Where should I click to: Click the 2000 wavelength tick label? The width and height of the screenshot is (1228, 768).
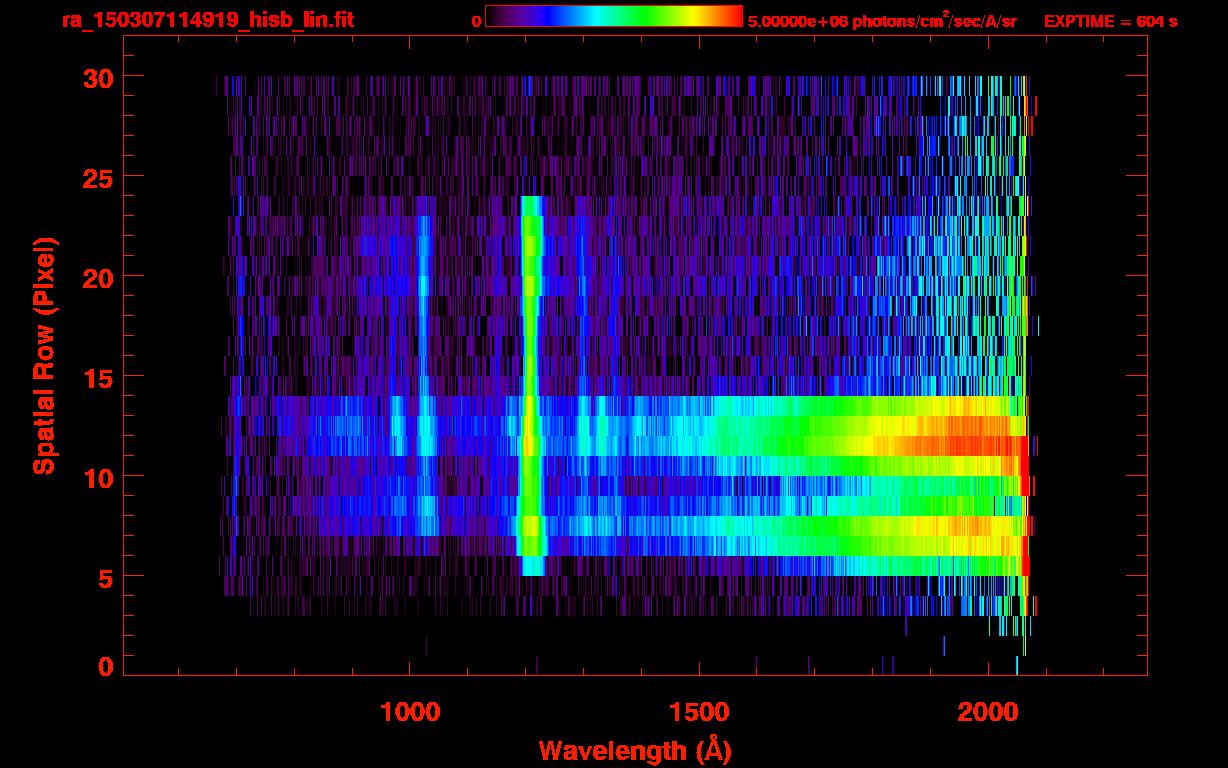[987, 712]
